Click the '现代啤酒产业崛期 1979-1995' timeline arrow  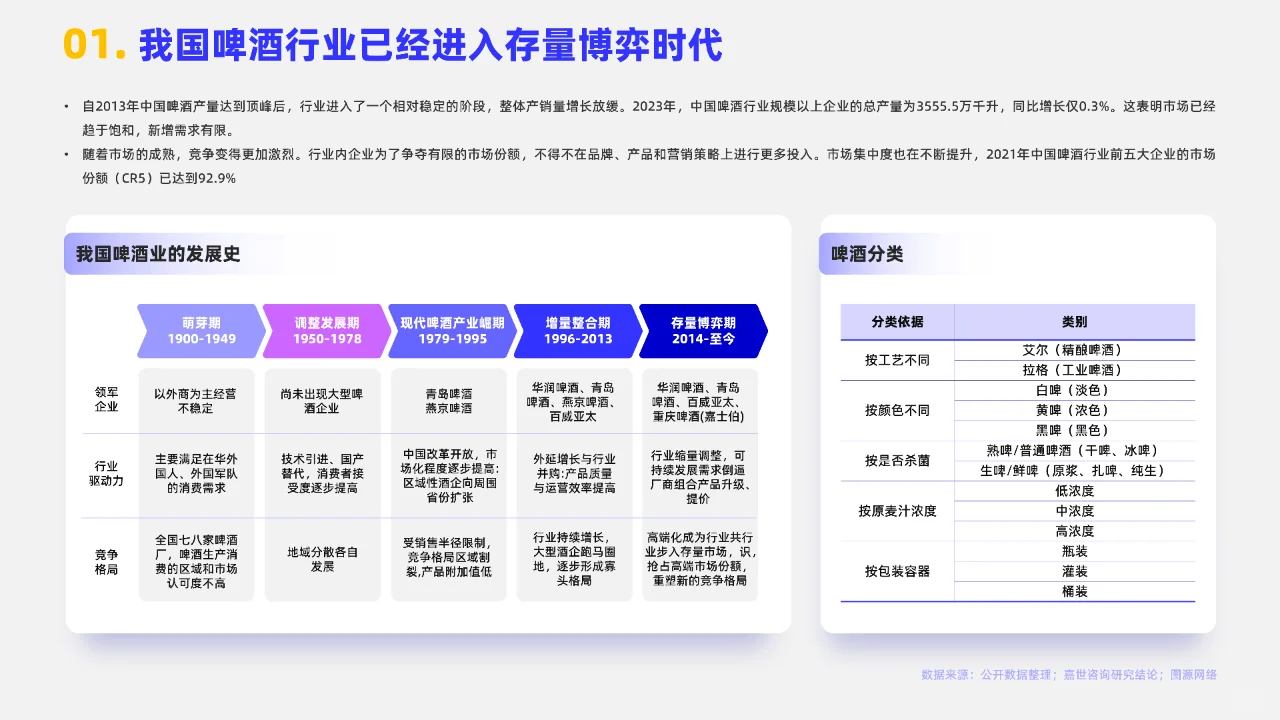point(453,331)
